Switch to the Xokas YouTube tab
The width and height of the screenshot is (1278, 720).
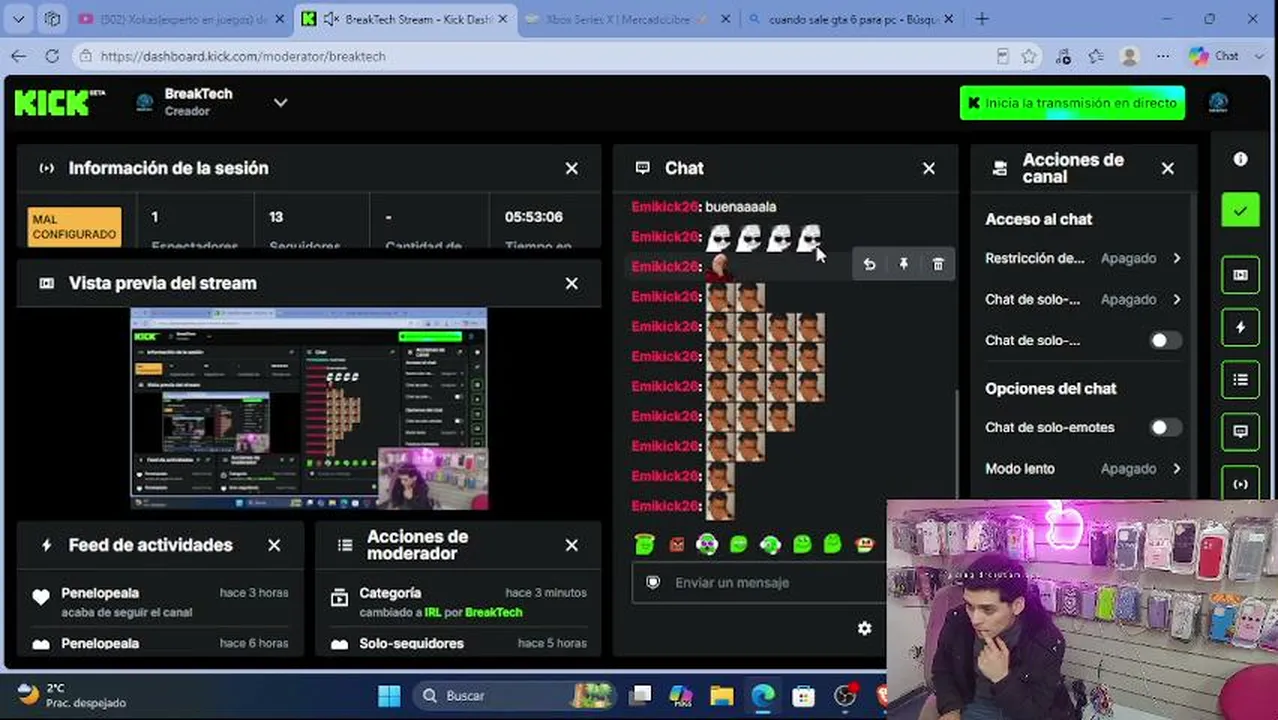click(x=182, y=18)
